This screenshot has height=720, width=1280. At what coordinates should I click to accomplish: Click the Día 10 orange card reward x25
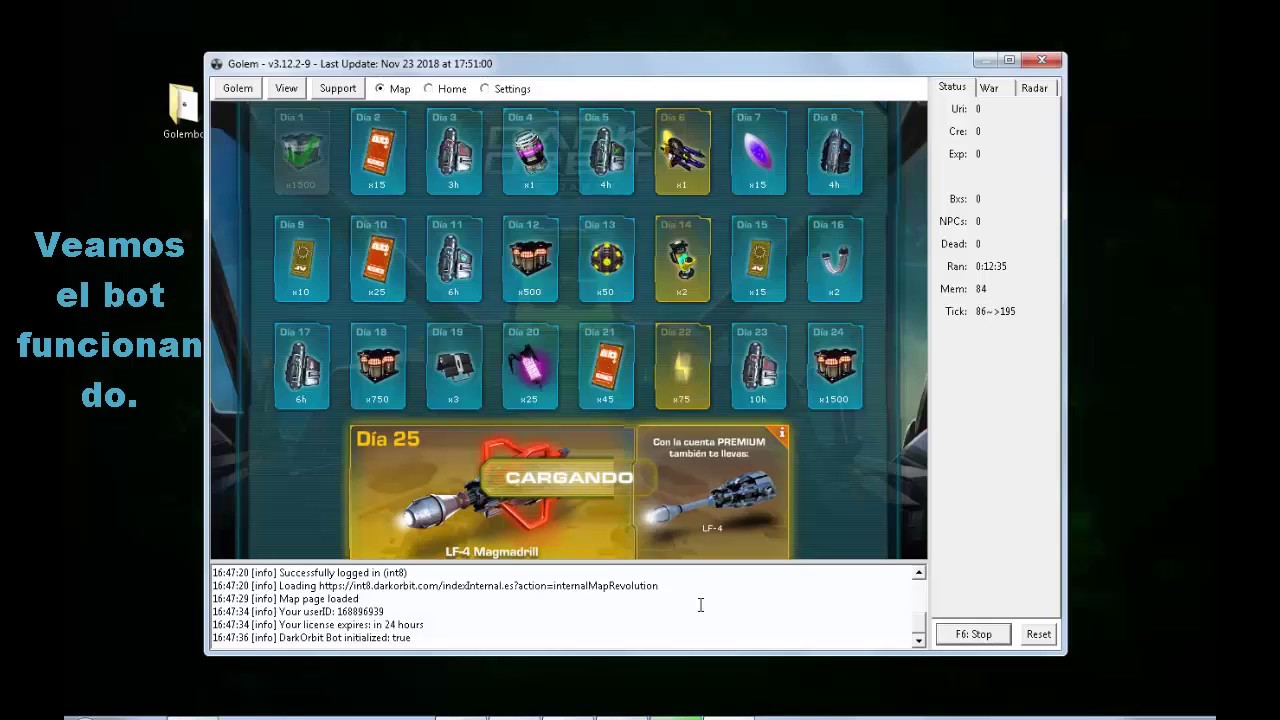pyautogui.click(x=377, y=259)
